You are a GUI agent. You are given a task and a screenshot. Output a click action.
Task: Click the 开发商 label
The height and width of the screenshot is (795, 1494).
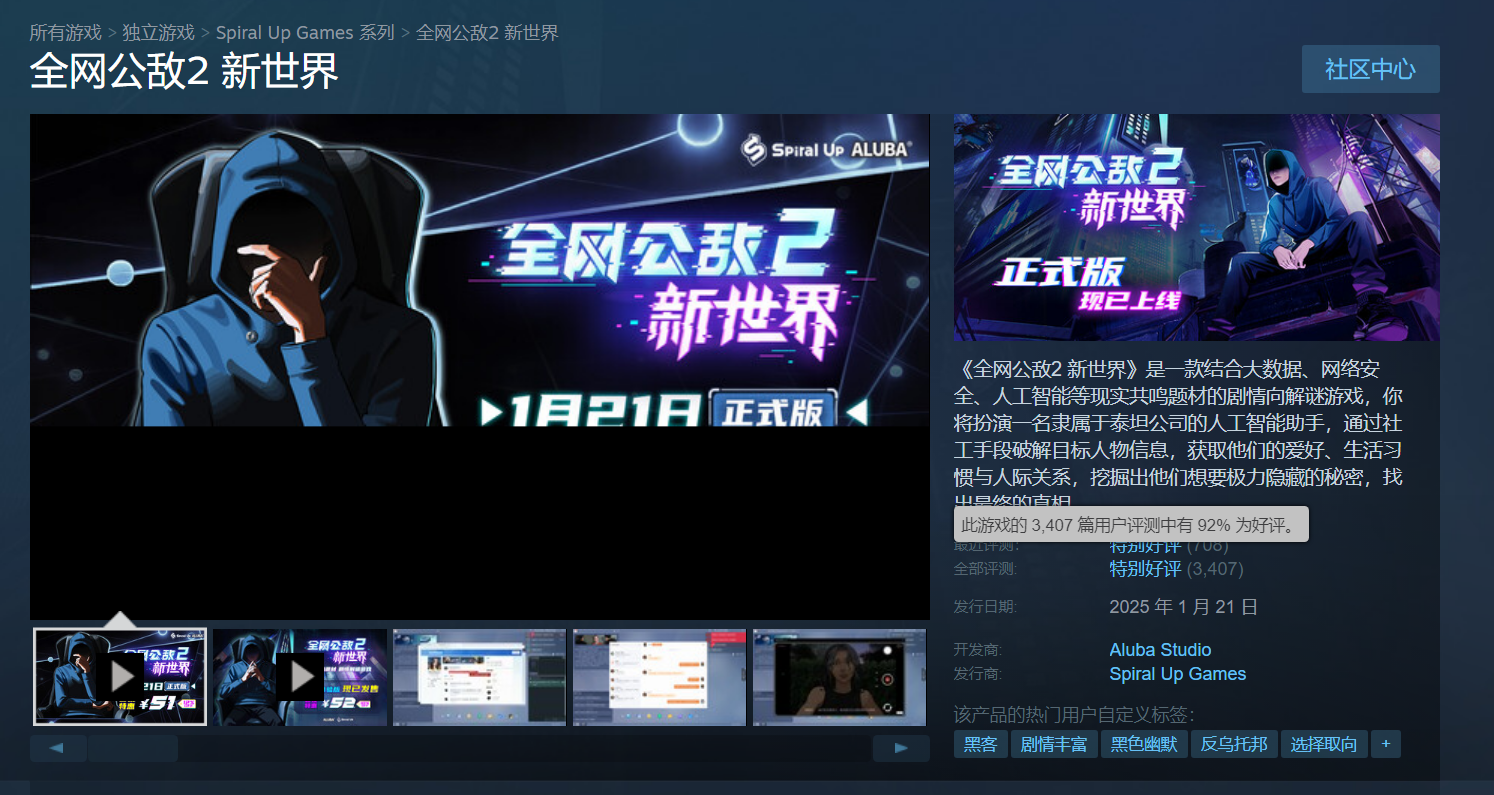pos(978,650)
